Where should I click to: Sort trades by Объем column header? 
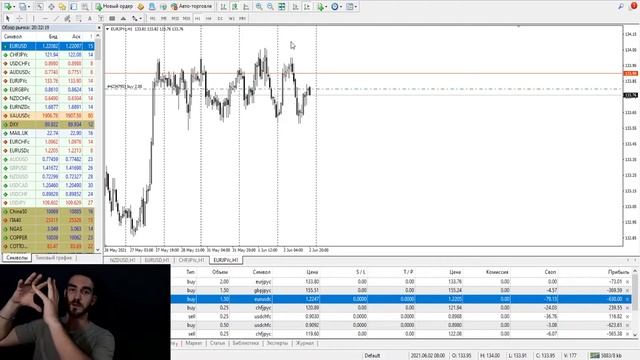point(220,272)
